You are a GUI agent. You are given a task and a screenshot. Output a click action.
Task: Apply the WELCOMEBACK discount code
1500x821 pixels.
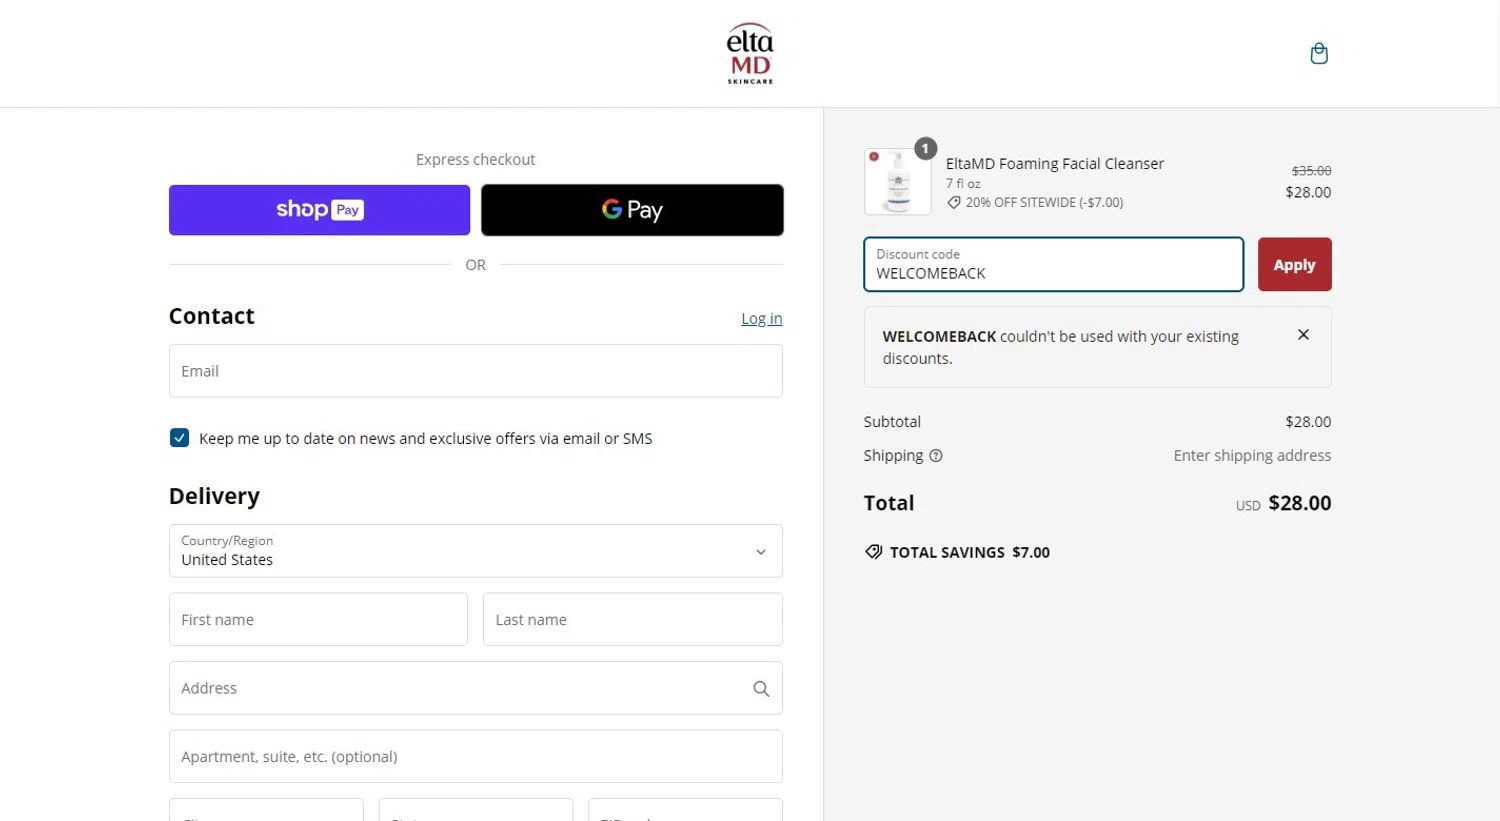coord(1294,265)
